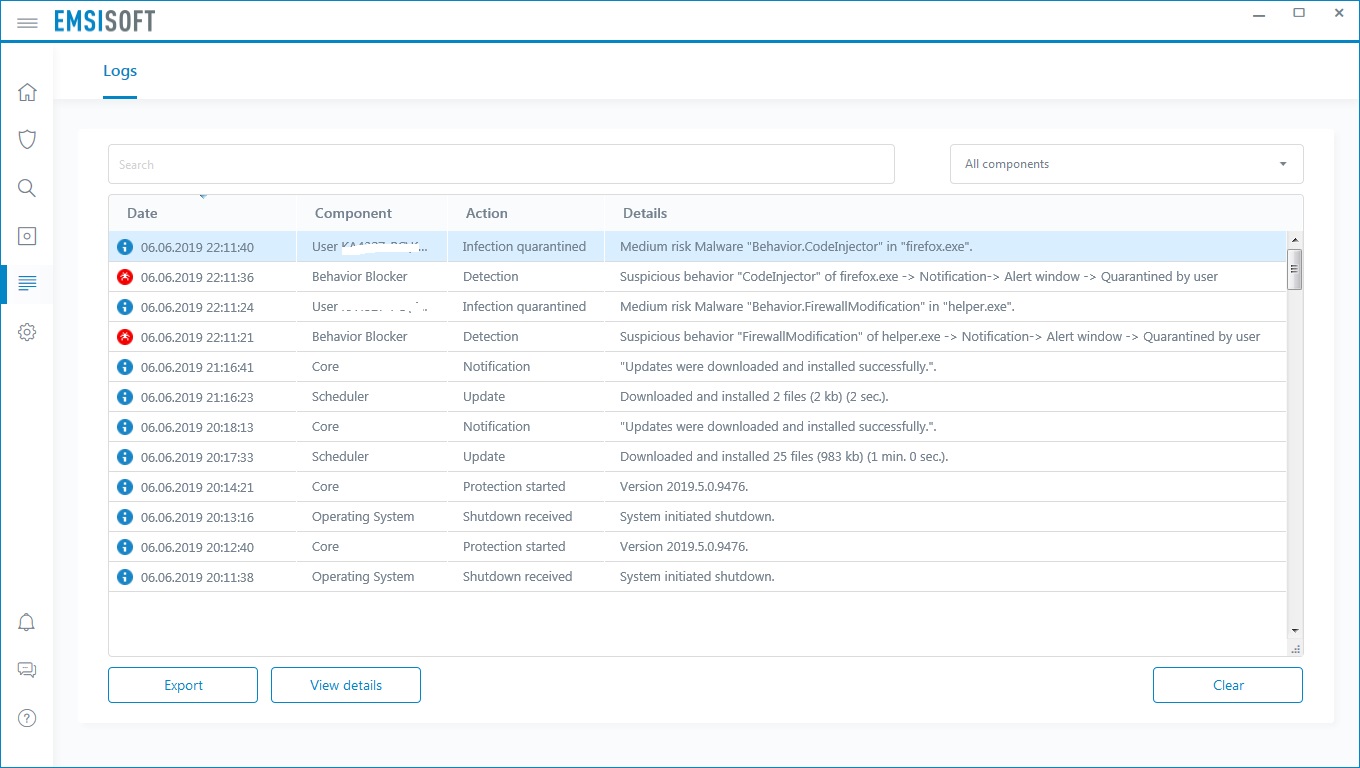Open the Notifications bell icon

27,622
